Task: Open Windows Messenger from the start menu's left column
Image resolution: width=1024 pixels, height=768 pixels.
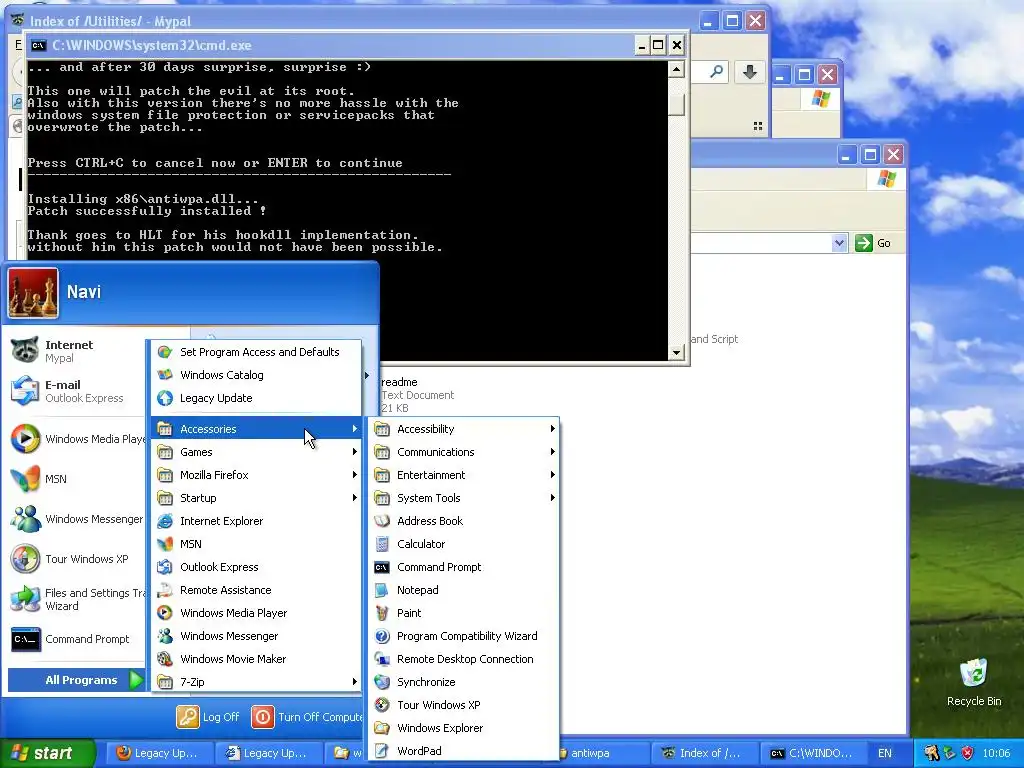Action: [x=76, y=519]
